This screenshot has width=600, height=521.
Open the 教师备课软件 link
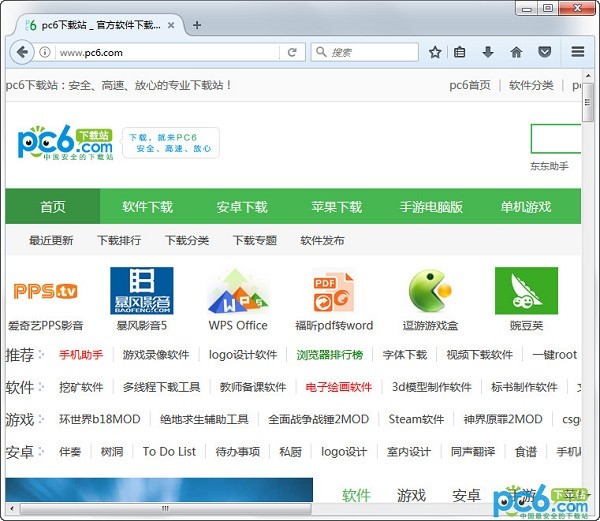253,387
